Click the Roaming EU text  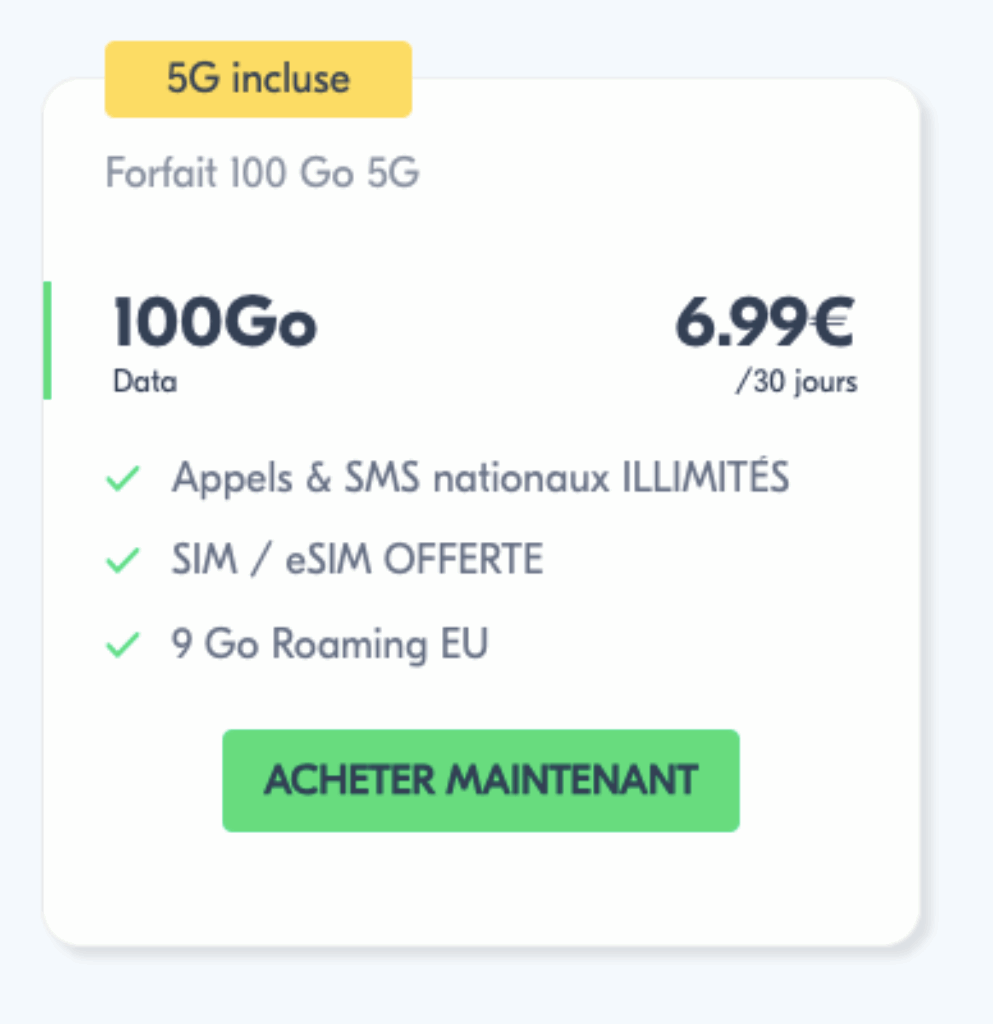pyautogui.click(x=380, y=645)
